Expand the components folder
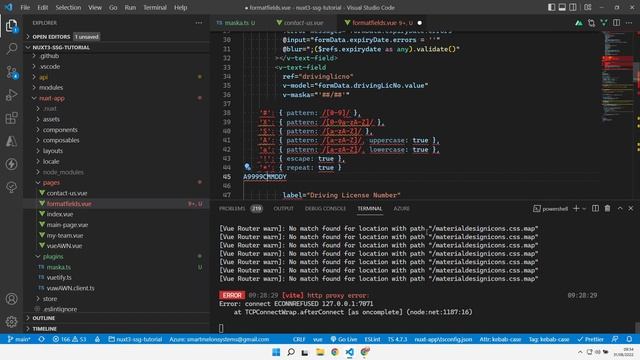 pos(60,130)
